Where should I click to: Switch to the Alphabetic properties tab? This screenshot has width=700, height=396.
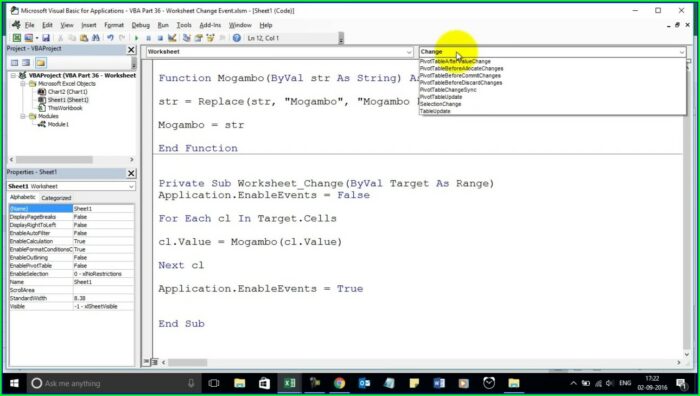pyautogui.click(x=22, y=197)
